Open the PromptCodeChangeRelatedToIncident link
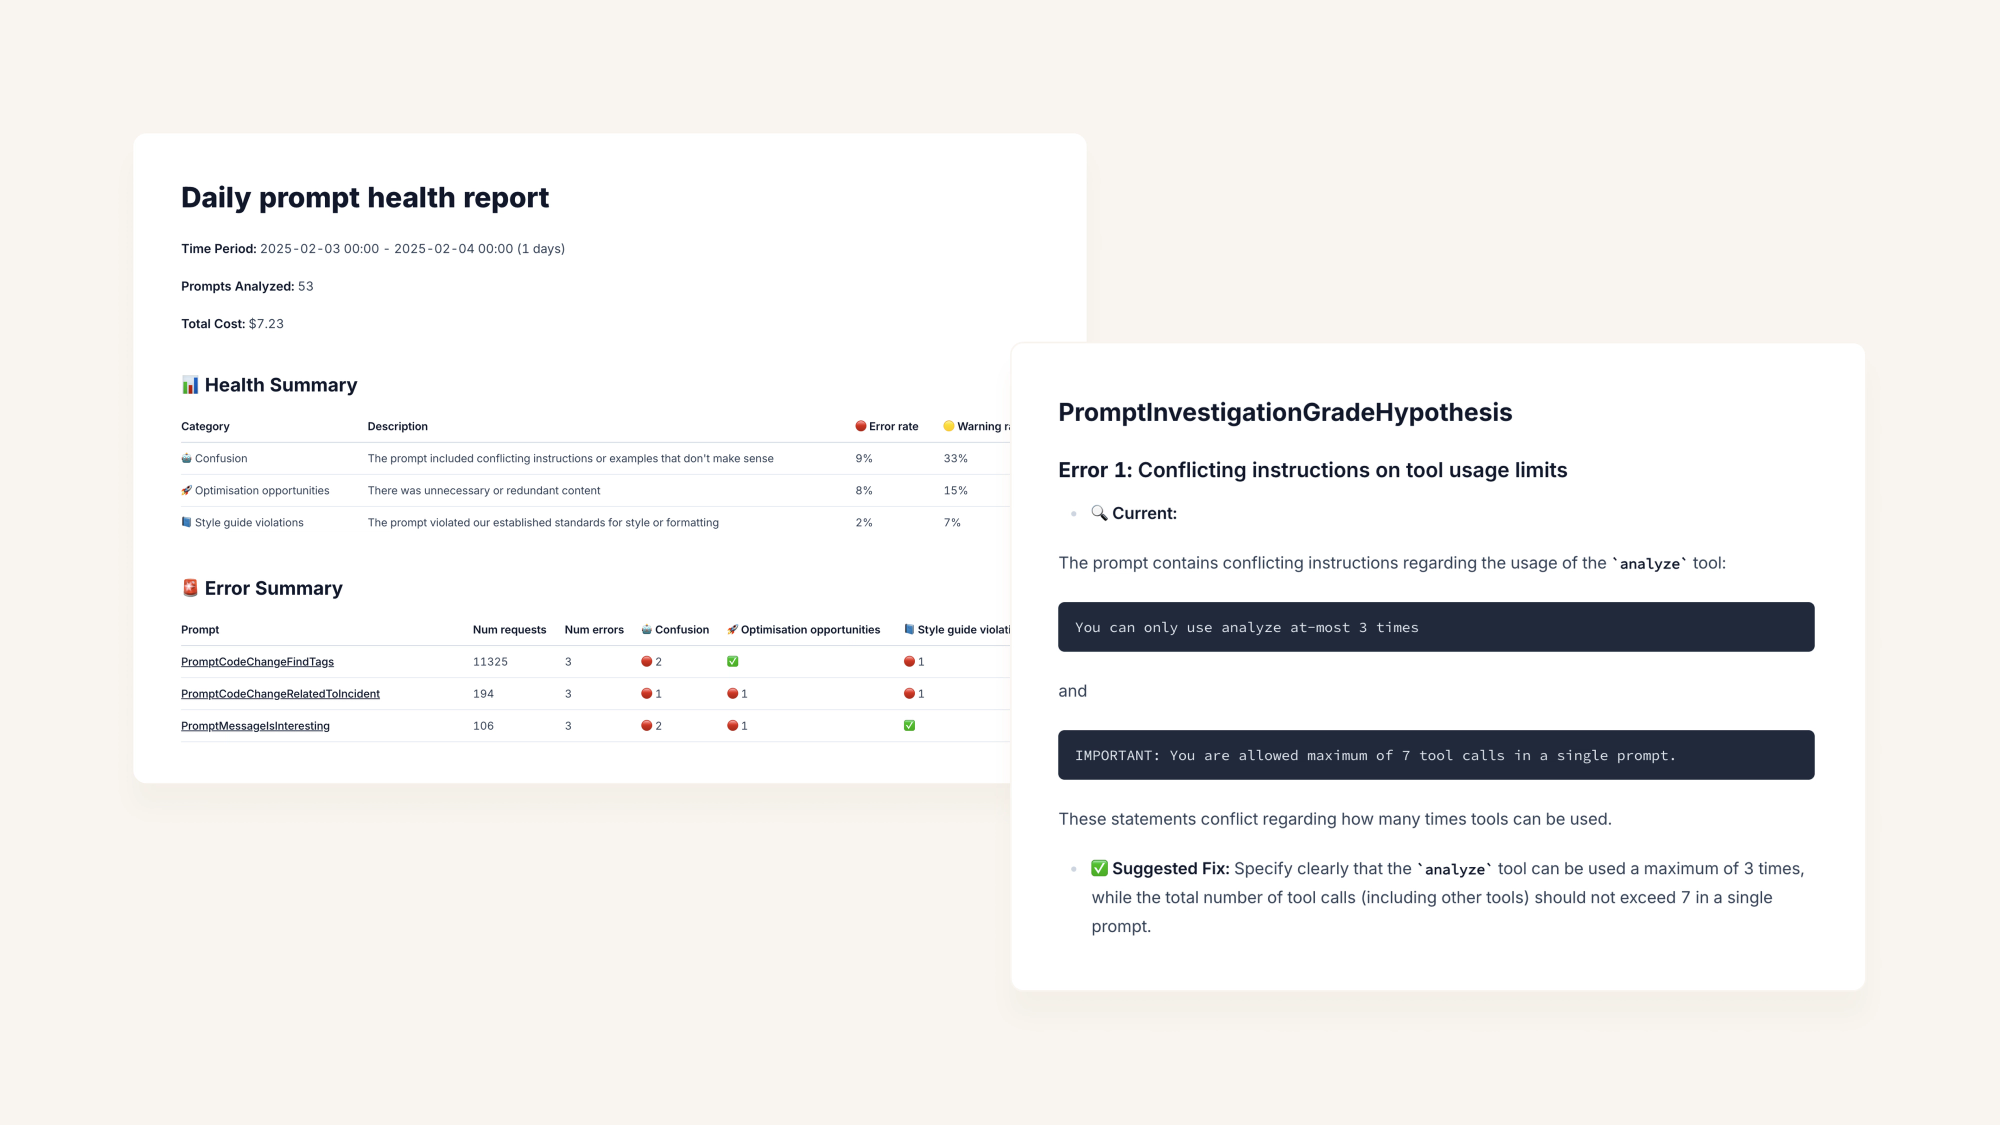The height and width of the screenshot is (1125, 2000). click(x=280, y=694)
